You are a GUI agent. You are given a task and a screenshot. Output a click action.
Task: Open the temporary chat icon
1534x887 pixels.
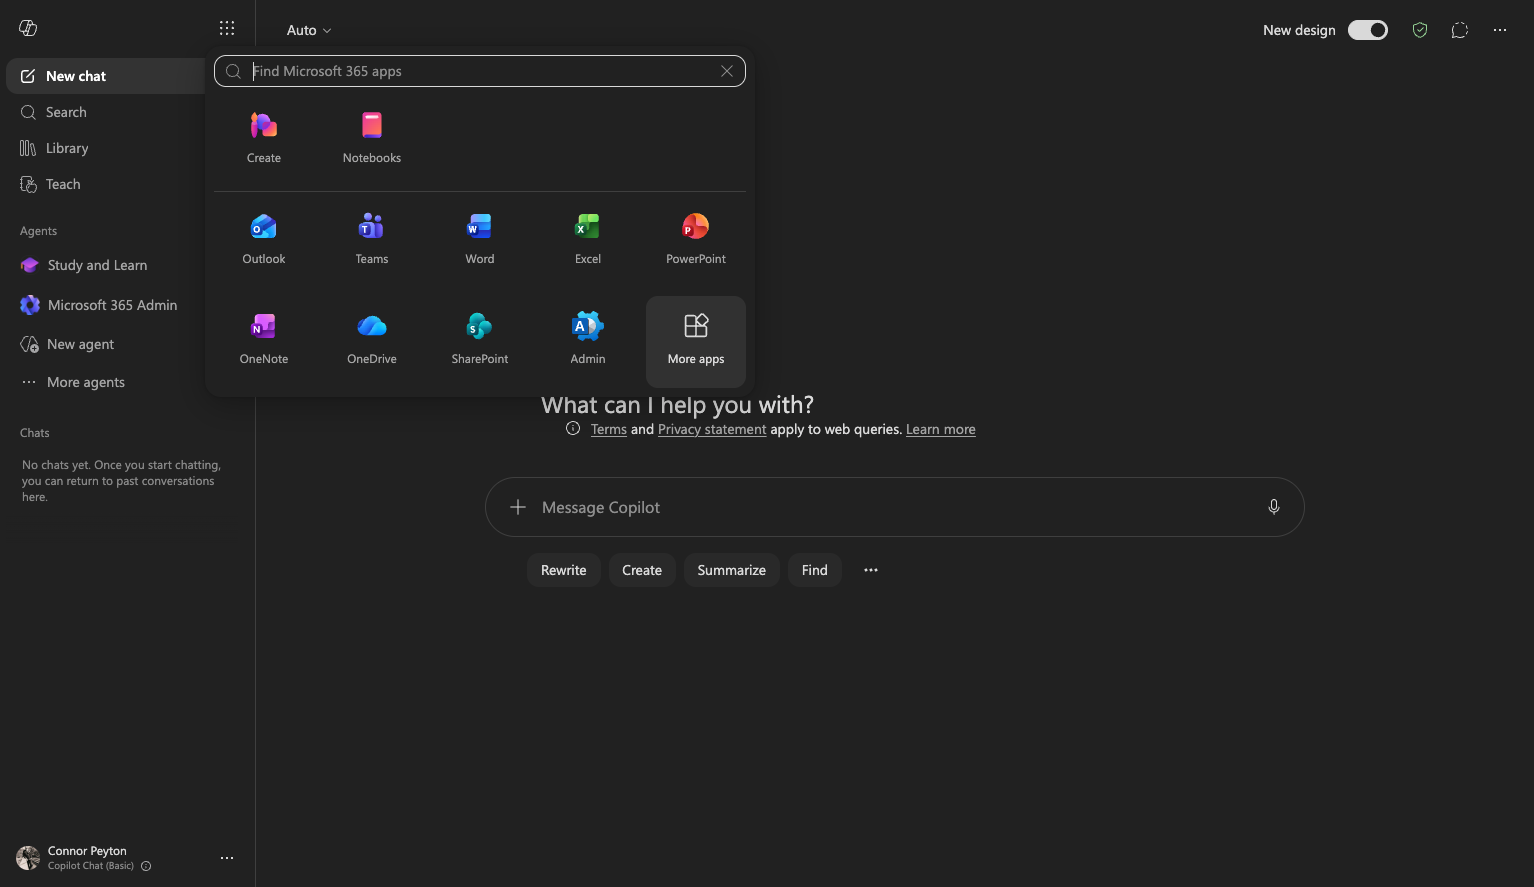(x=1460, y=30)
